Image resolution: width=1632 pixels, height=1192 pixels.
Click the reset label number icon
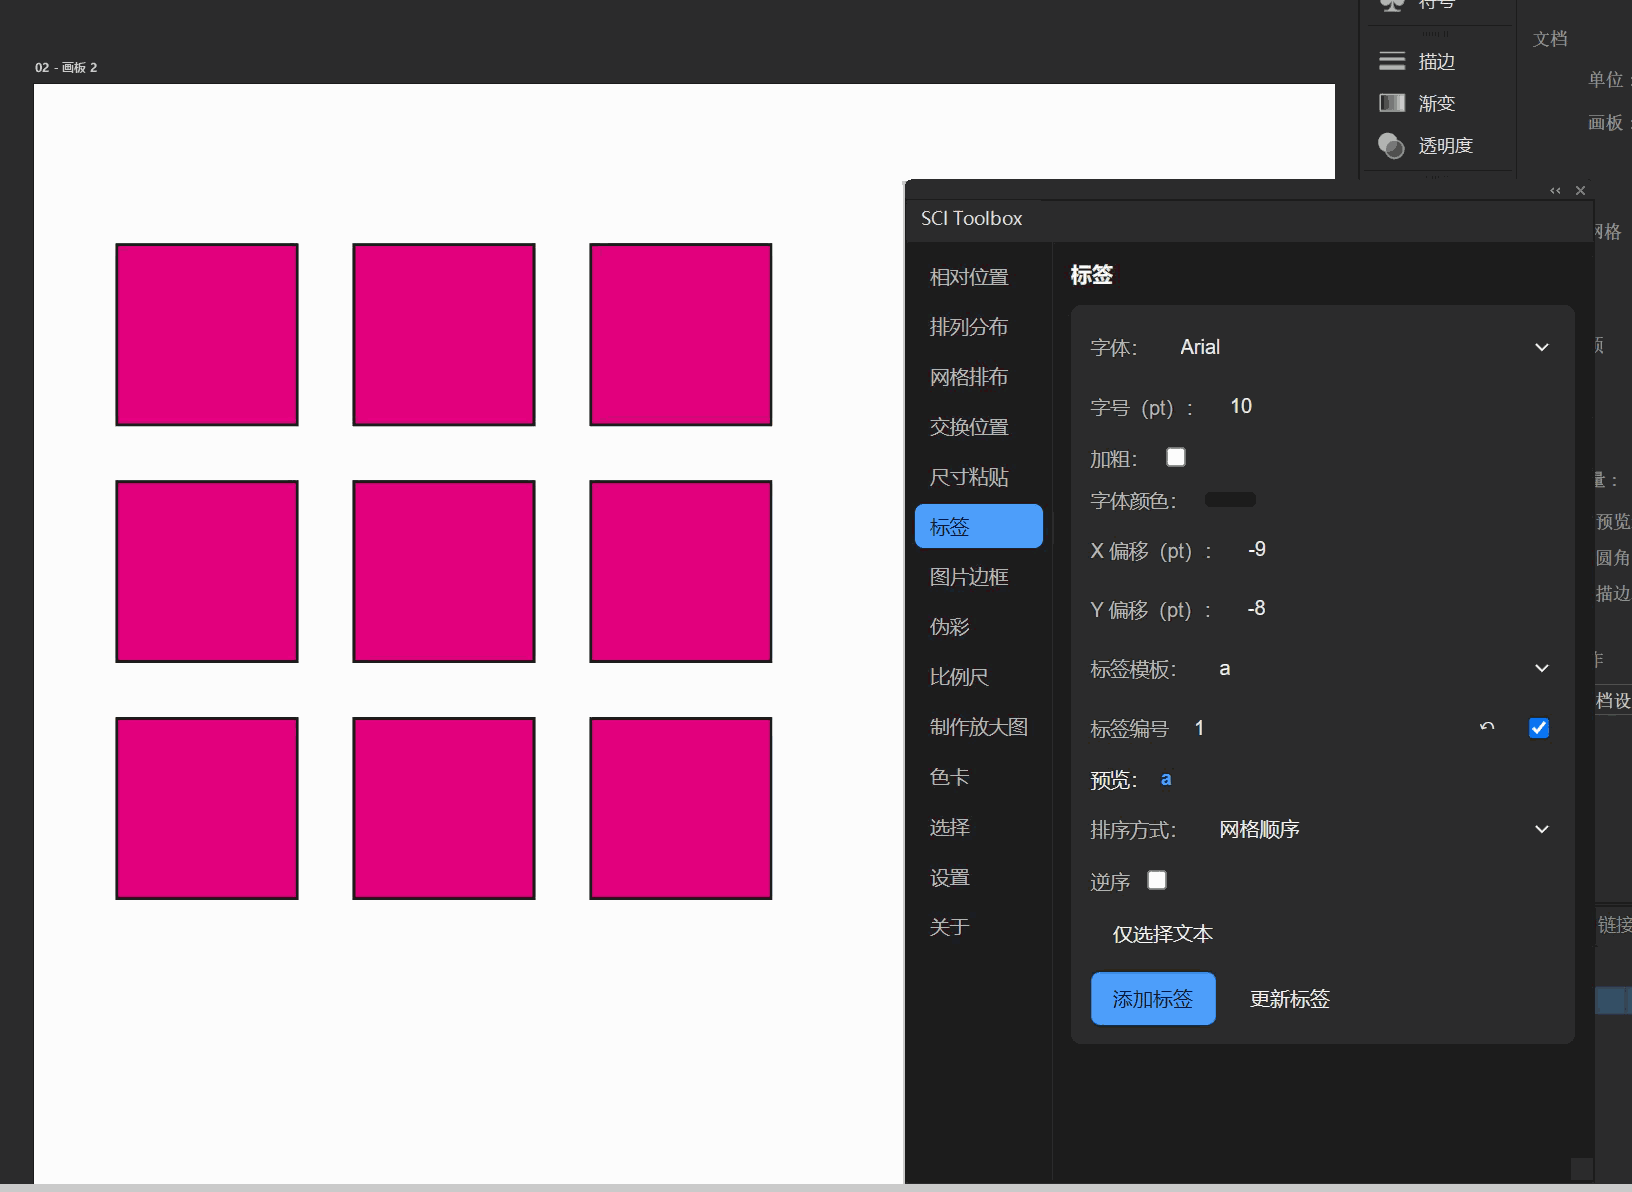pos(1487,727)
